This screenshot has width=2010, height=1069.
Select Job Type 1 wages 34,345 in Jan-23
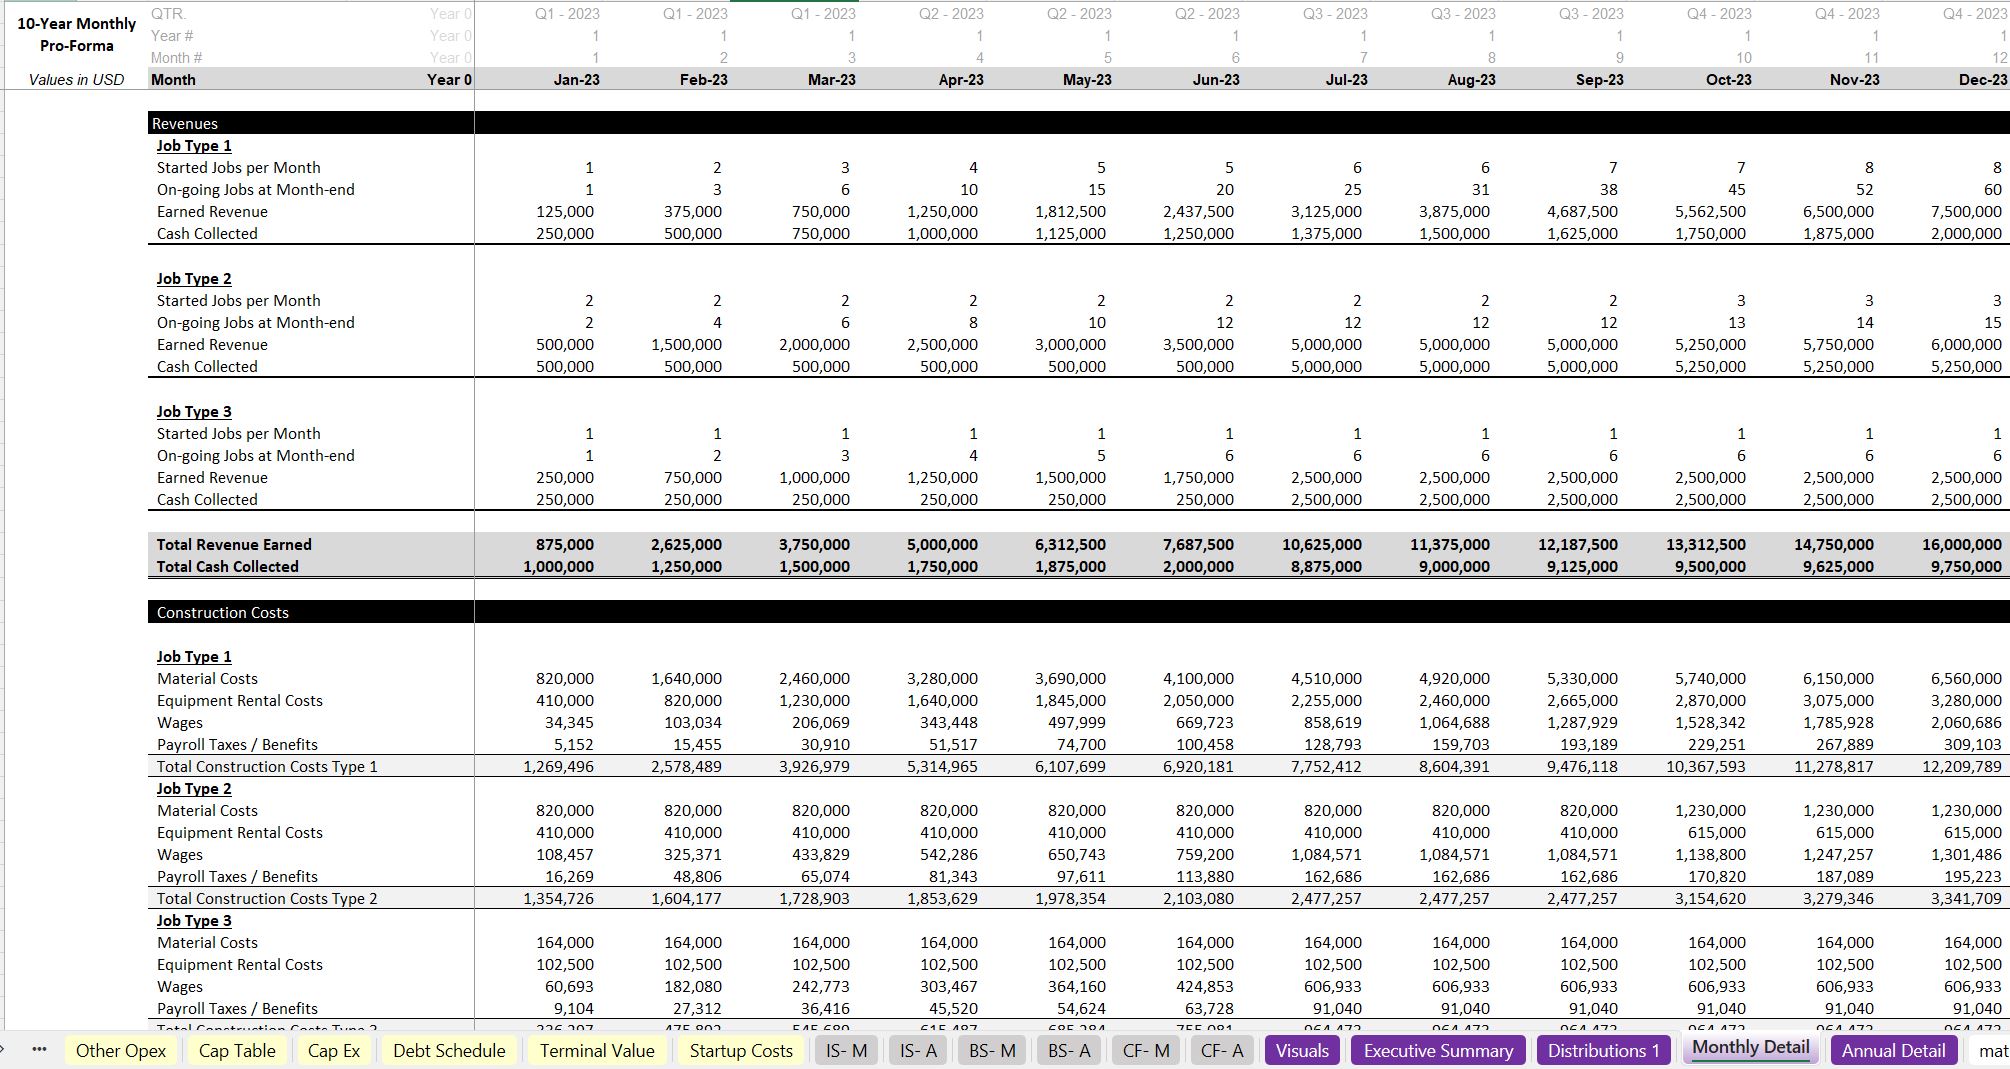pyautogui.click(x=569, y=722)
